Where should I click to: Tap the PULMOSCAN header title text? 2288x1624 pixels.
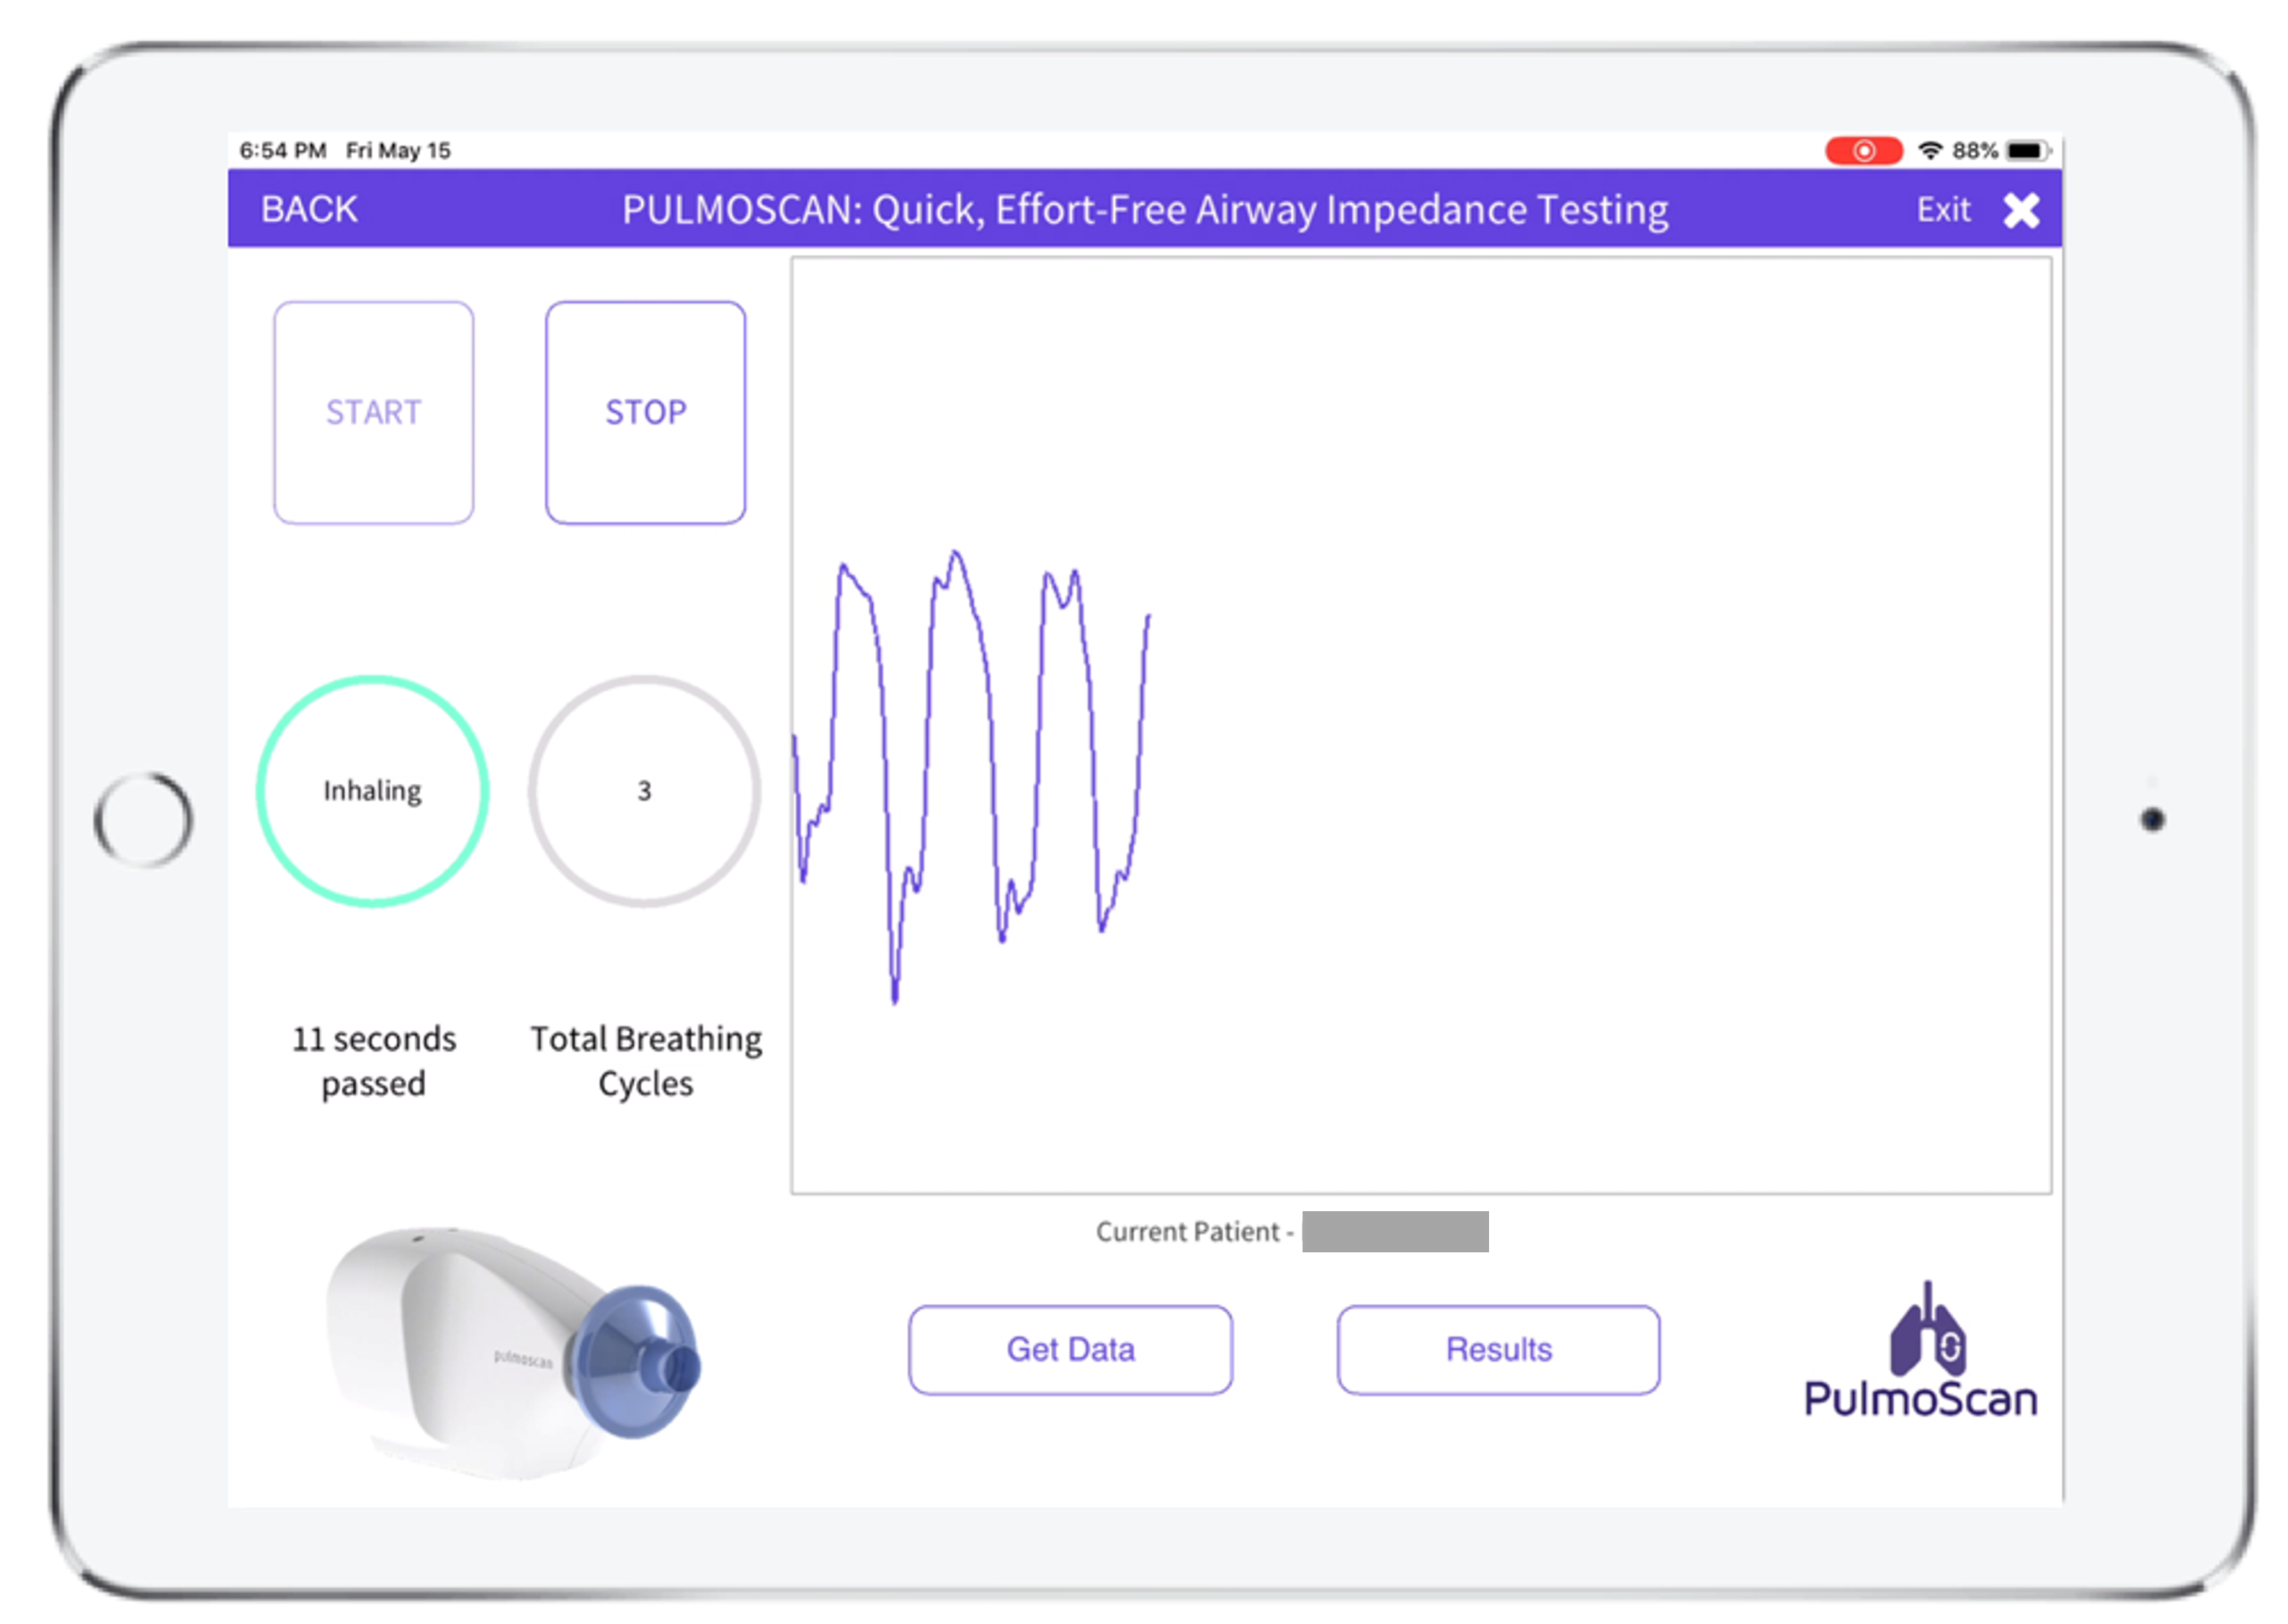tap(1145, 210)
